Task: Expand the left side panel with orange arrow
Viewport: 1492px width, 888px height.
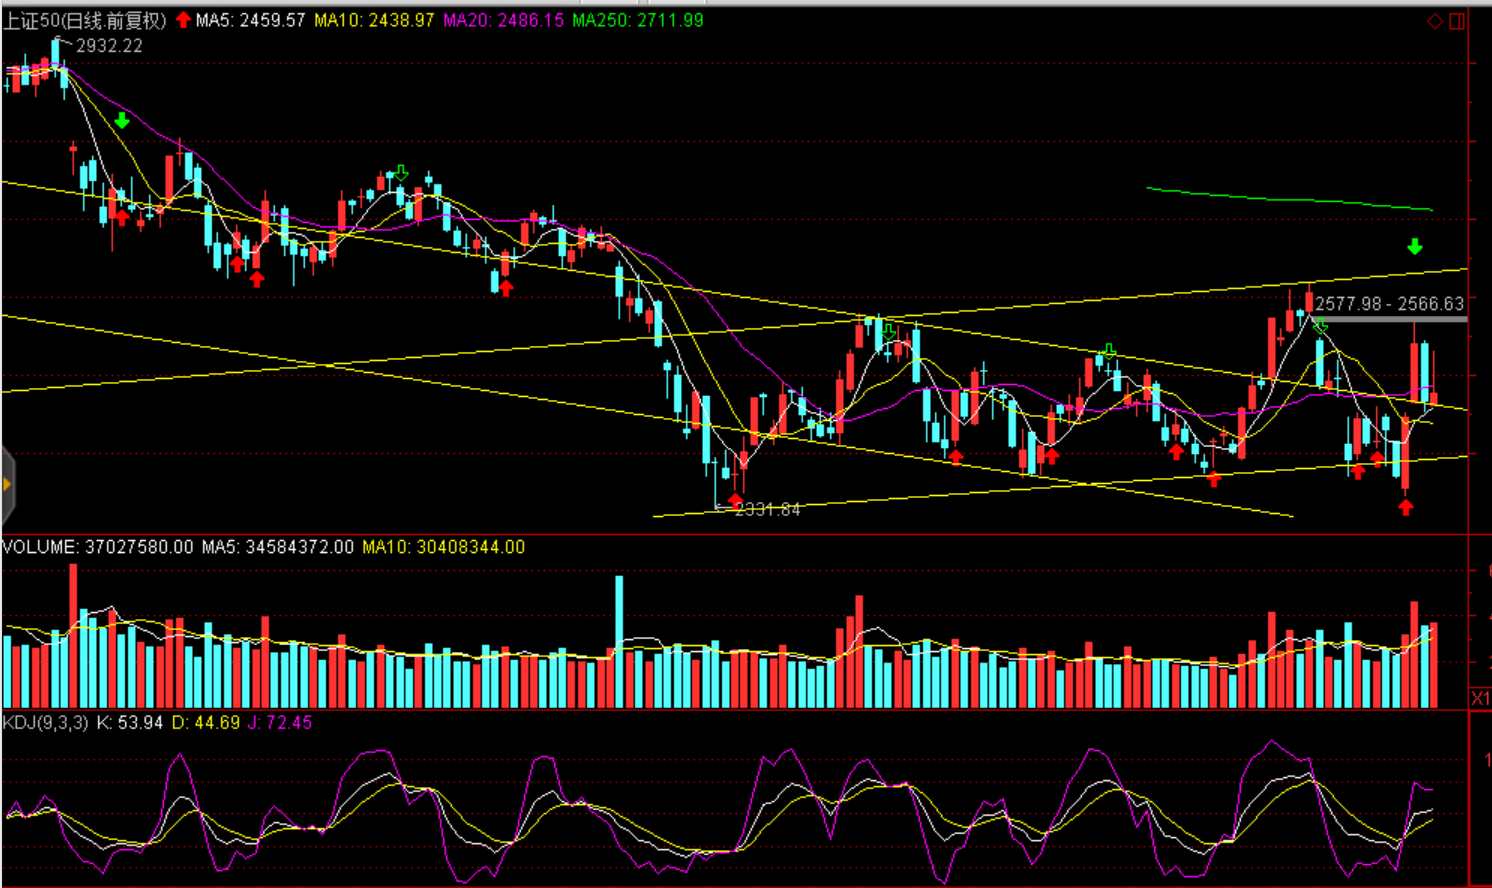Action: 7,485
